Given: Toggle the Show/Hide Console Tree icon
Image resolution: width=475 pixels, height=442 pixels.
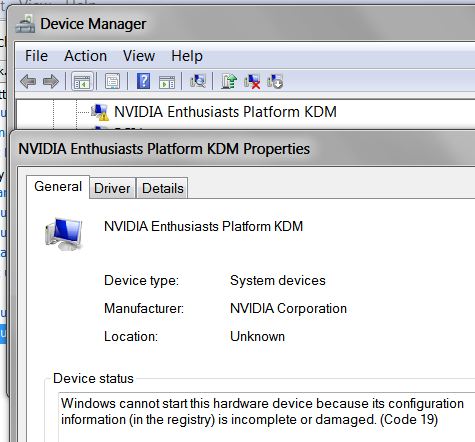Looking at the screenshot, I should (82, 81).
